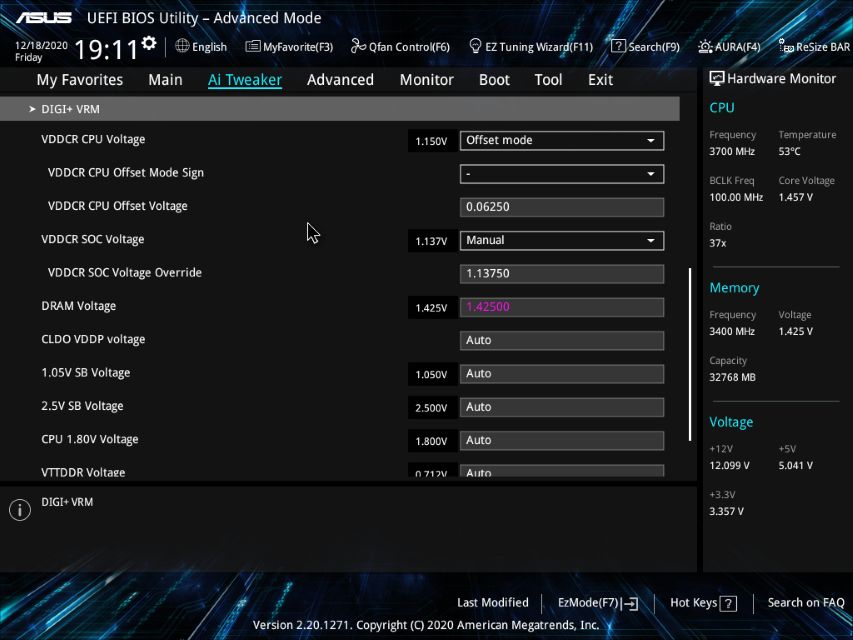Click the 1.800V CPU readout
The image size is (853, 640).
[x=431, y=441]
